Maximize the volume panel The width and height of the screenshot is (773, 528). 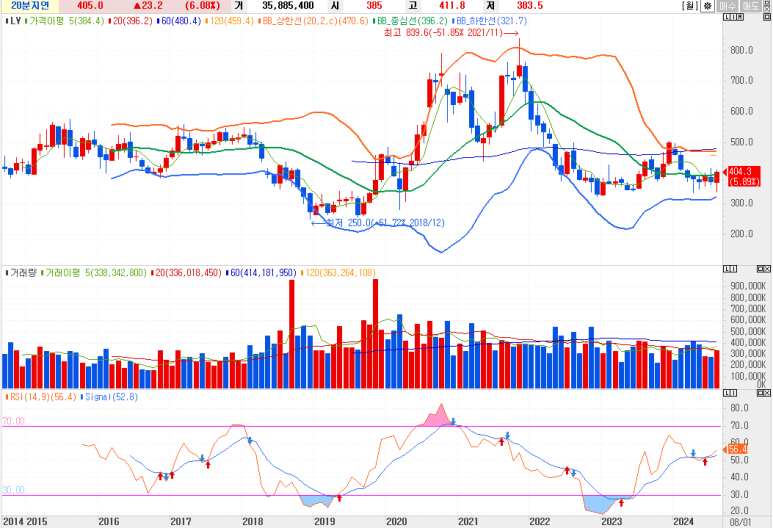760,269
